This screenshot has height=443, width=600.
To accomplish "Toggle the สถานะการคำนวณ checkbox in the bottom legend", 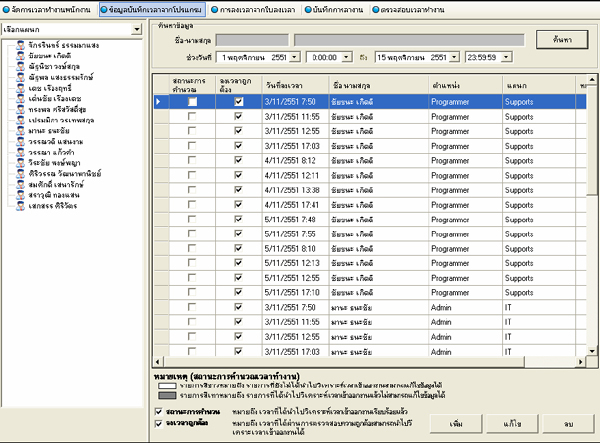I will click(159, 411).
